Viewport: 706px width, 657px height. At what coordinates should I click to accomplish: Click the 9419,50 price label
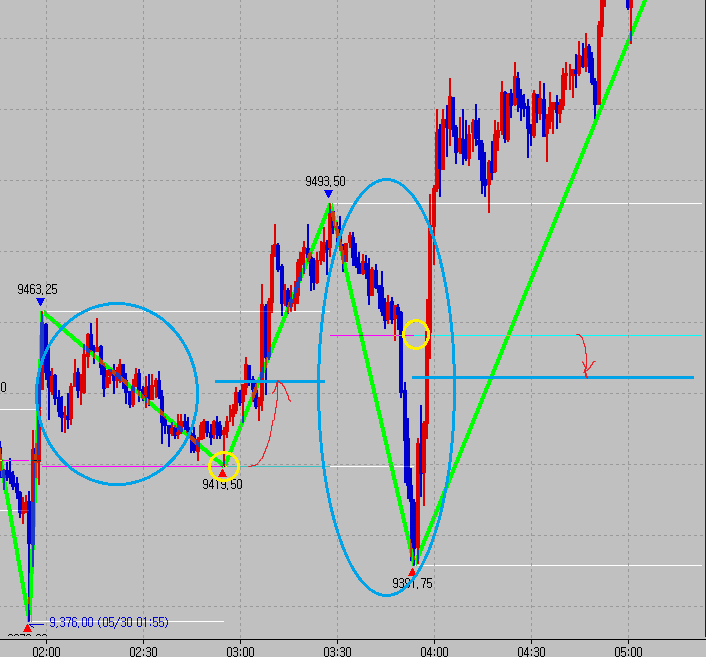[x=222, y=484]
